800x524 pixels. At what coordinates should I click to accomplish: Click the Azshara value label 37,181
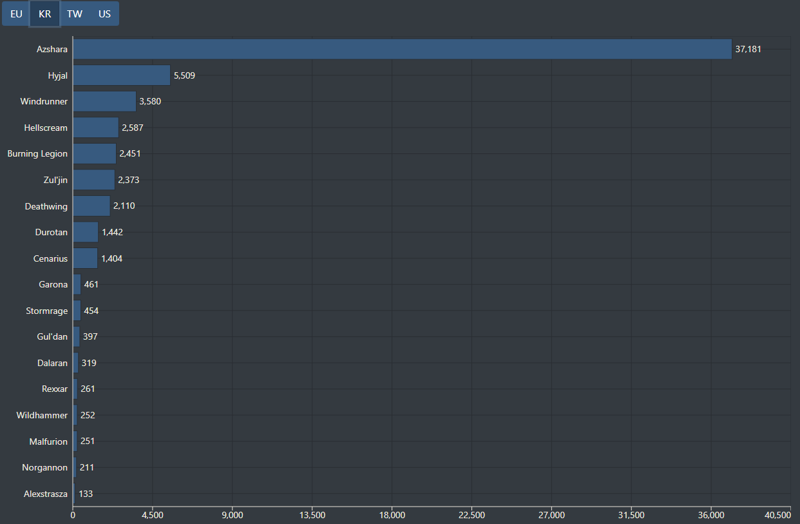[x=748, y=49]
